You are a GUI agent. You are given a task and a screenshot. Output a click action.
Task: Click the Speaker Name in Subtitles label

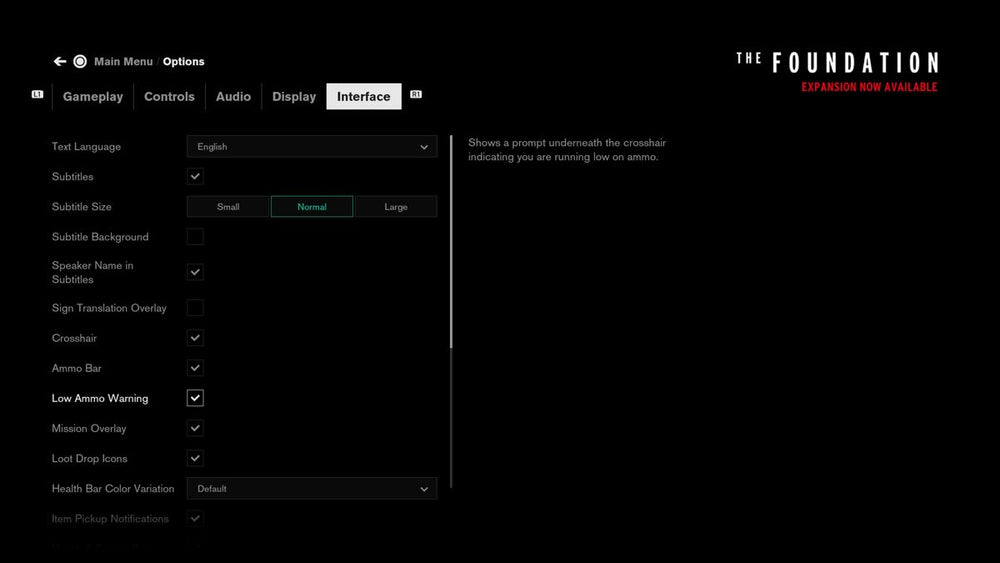pyautogui.click(x=92, y=272)
